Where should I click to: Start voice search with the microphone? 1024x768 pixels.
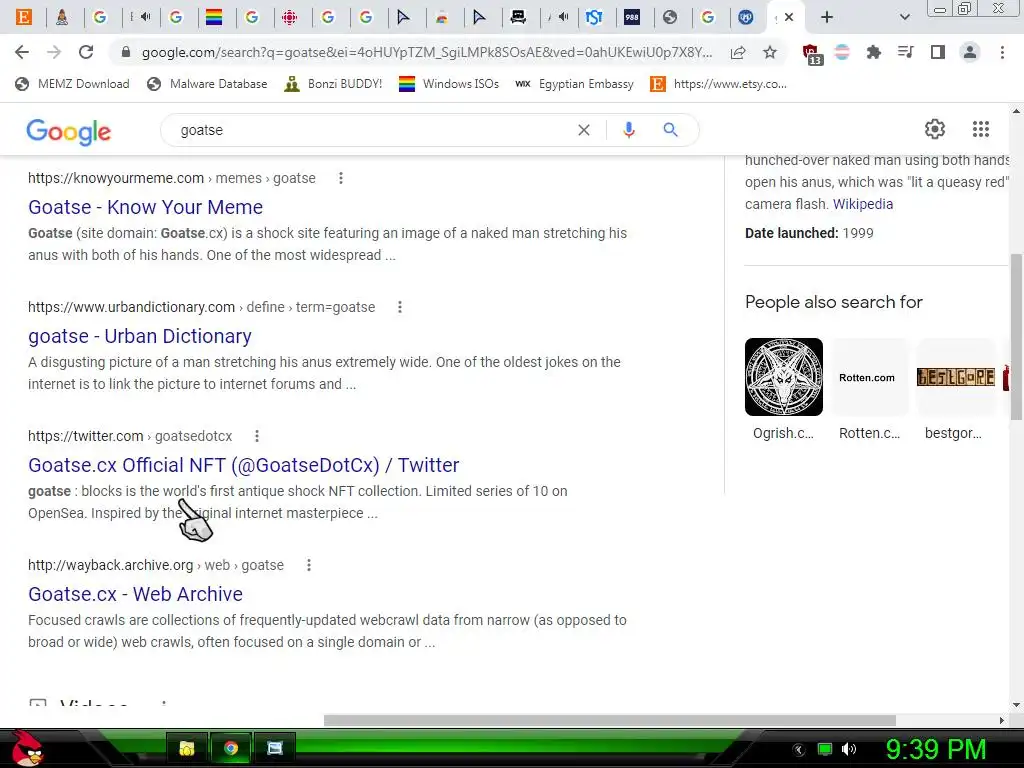tap(629, 130)
